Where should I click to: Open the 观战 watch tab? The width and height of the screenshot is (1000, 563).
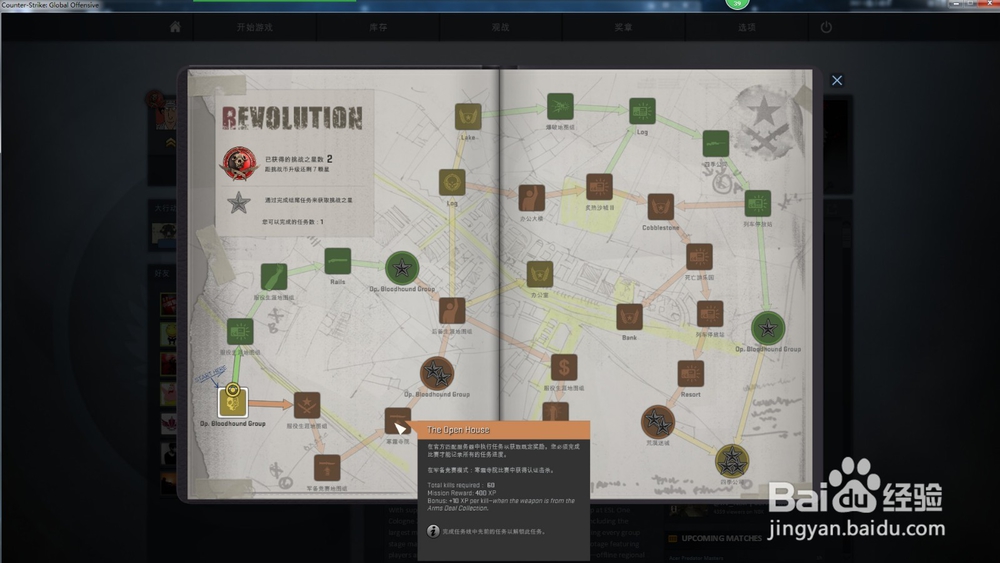500,27
